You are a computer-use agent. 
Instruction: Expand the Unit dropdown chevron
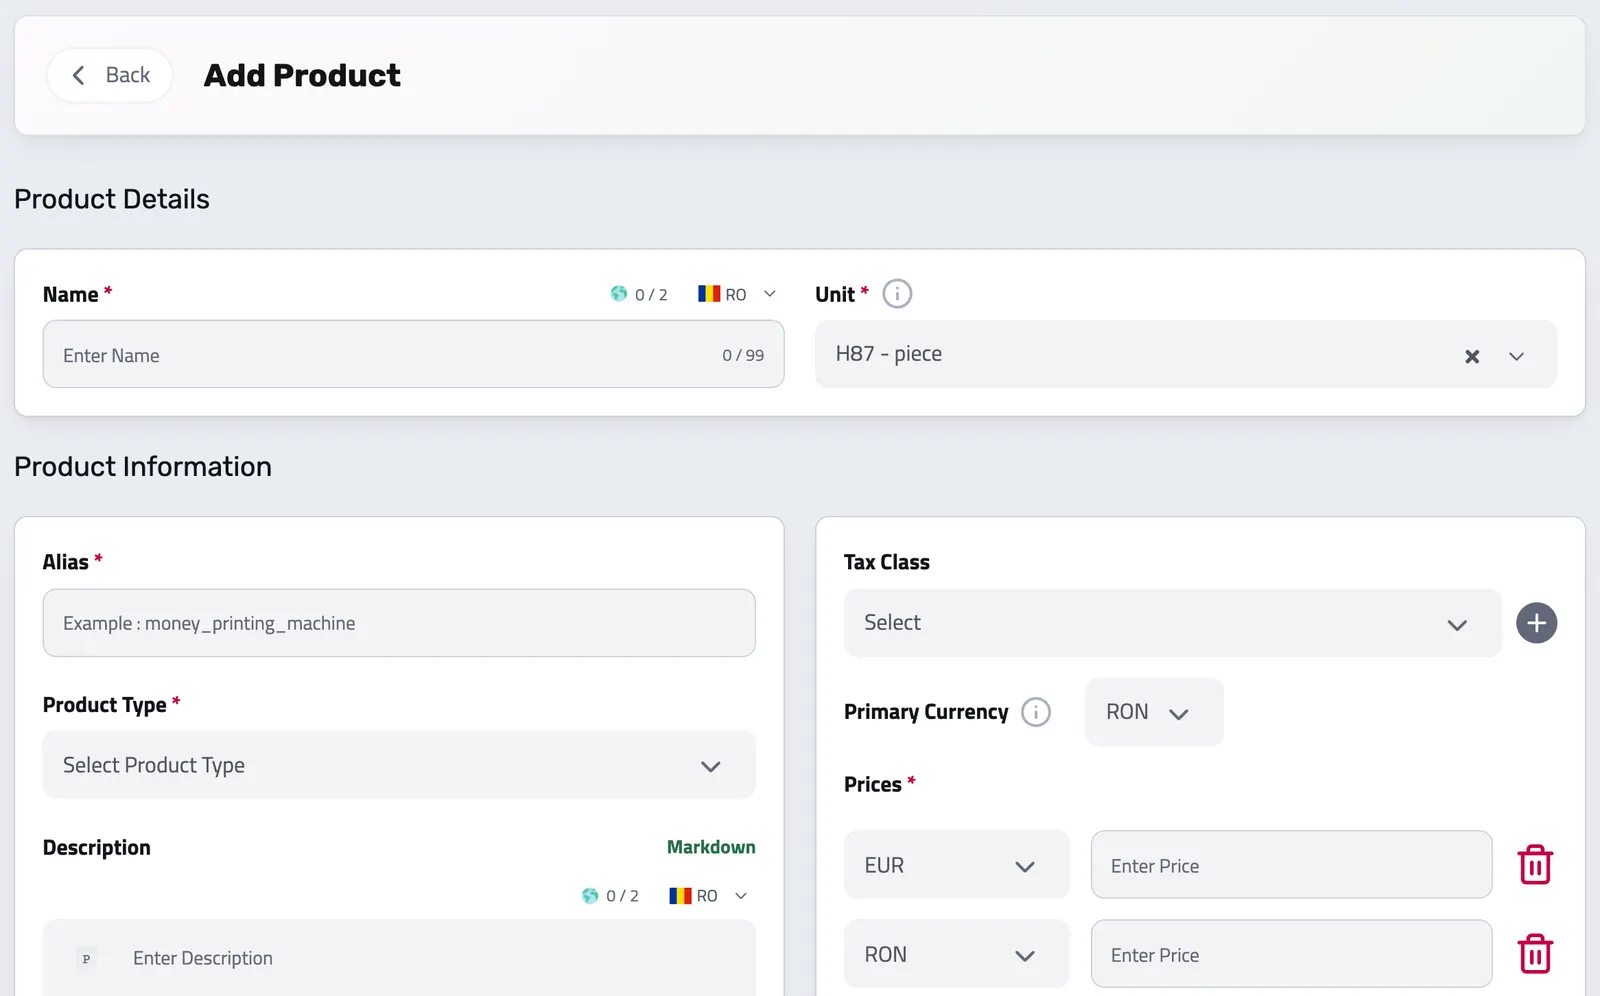(x=1516, y=356)
